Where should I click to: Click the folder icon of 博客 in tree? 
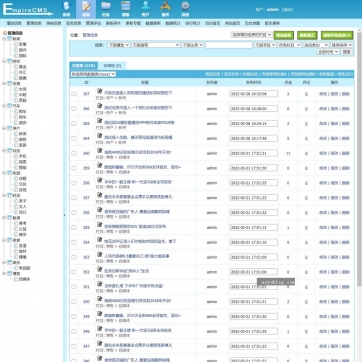[9, 273]
